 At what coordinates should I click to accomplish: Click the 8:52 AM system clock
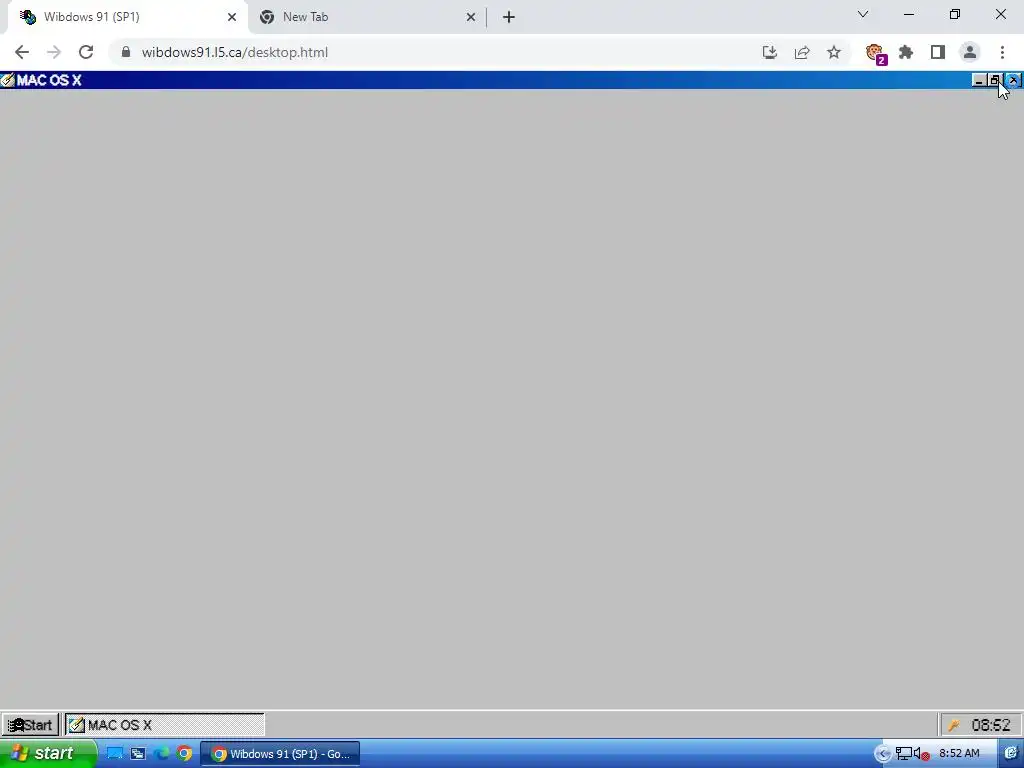pyautogui.click(x=959, y=754)
